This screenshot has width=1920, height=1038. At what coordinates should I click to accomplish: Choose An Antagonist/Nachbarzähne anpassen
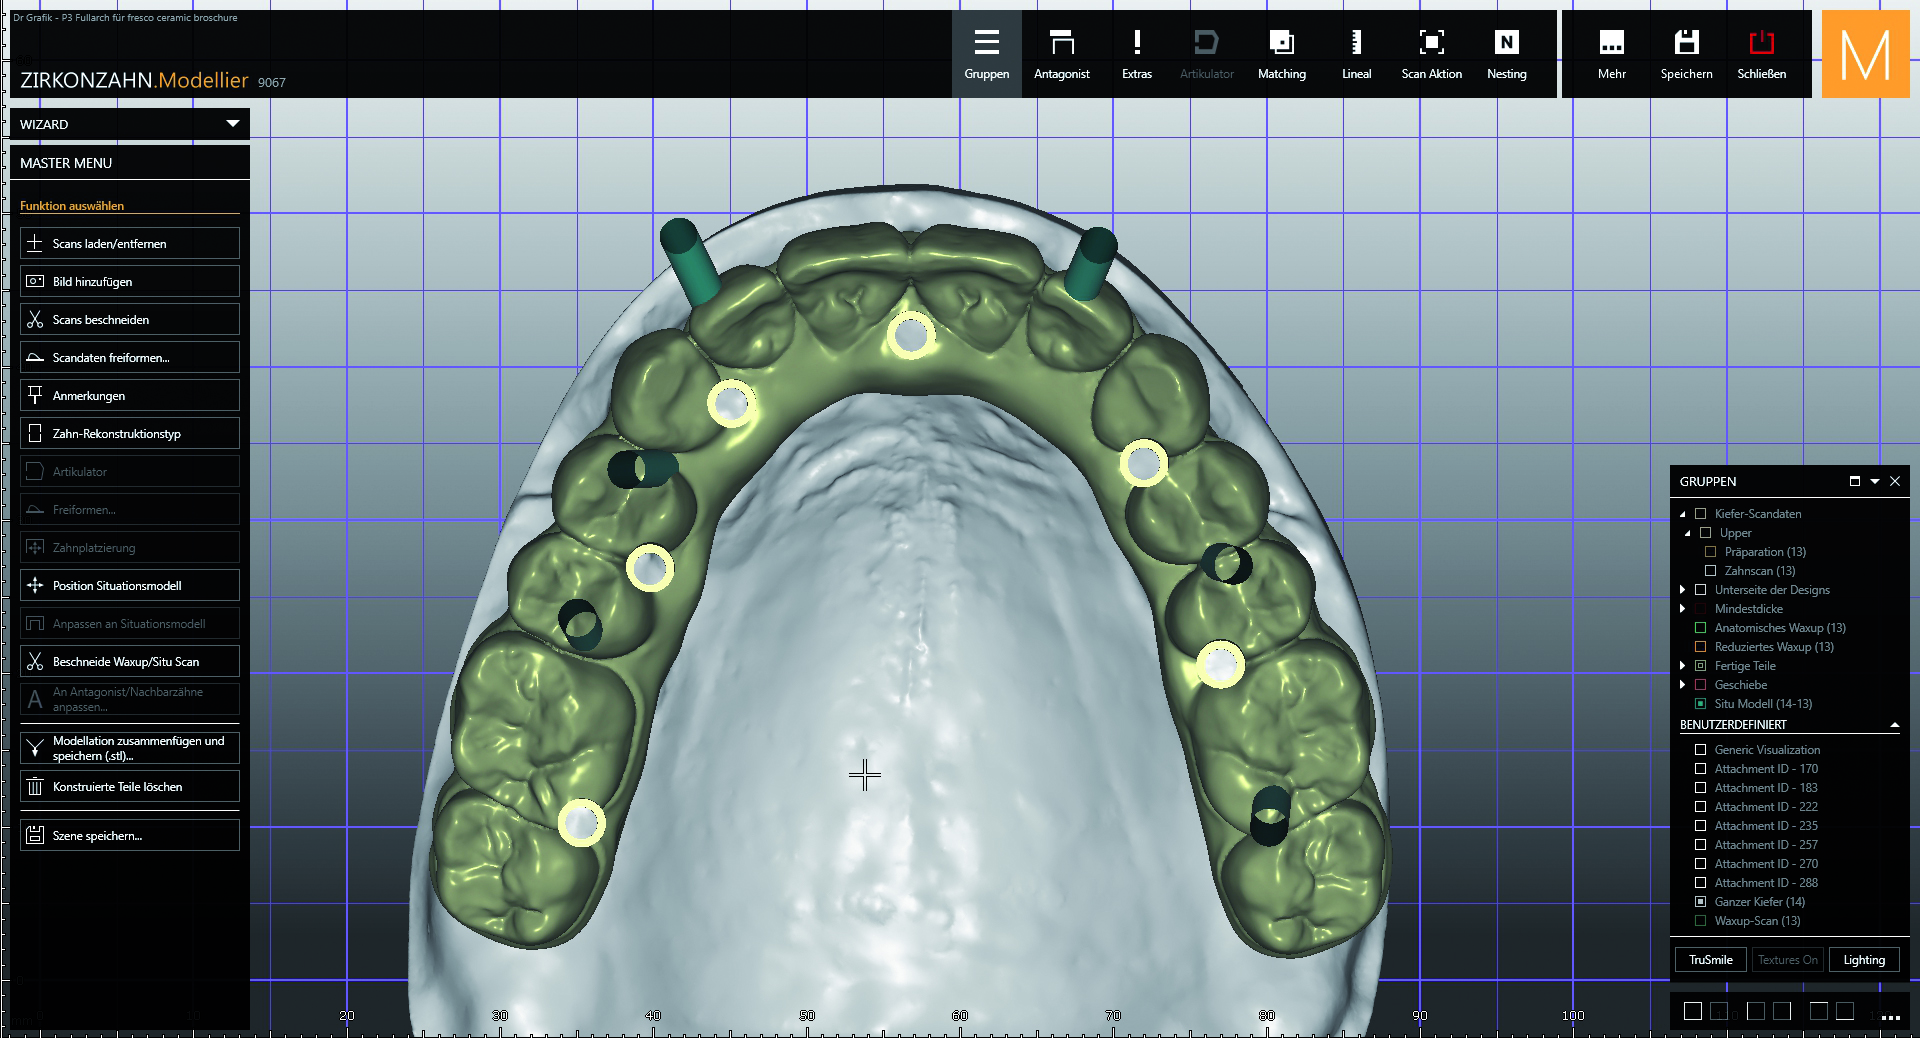(130, 699)
